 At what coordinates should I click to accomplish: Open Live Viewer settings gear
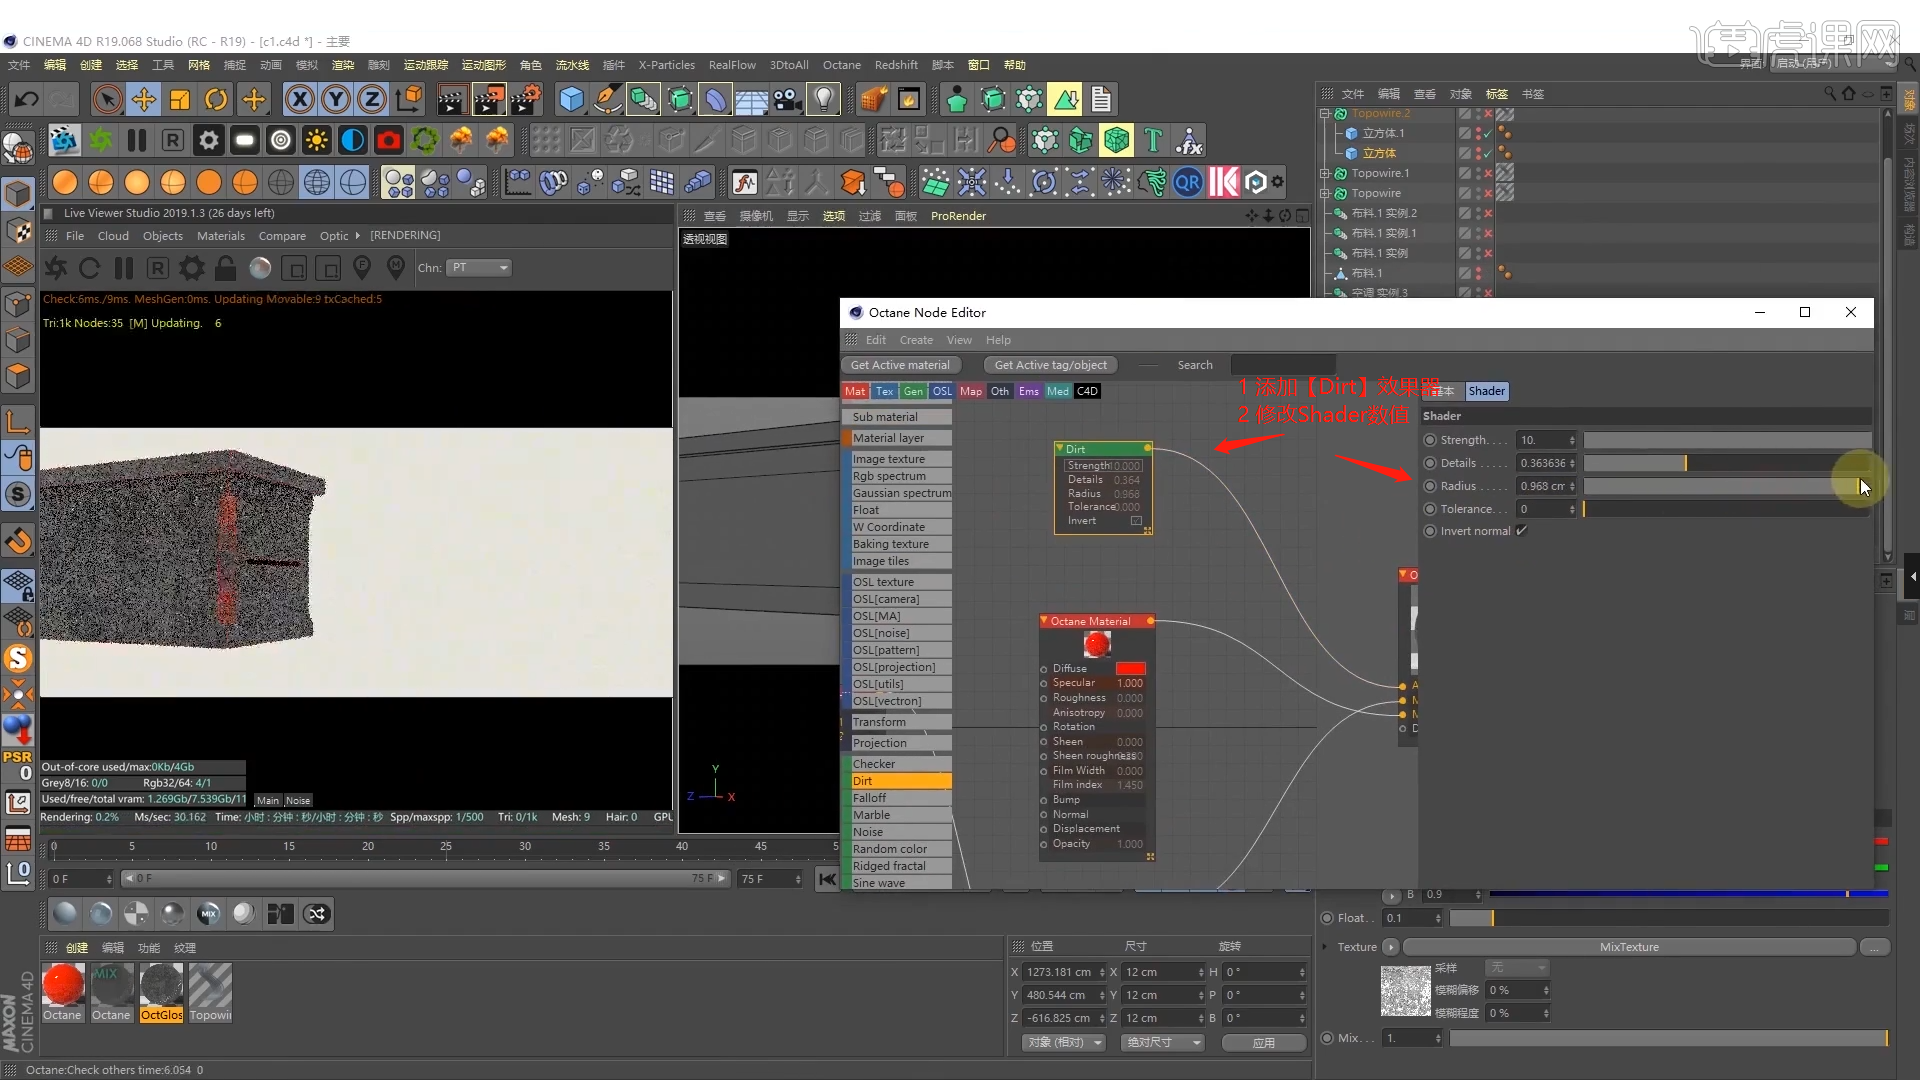pyautogui.click(x=191, y=268)
